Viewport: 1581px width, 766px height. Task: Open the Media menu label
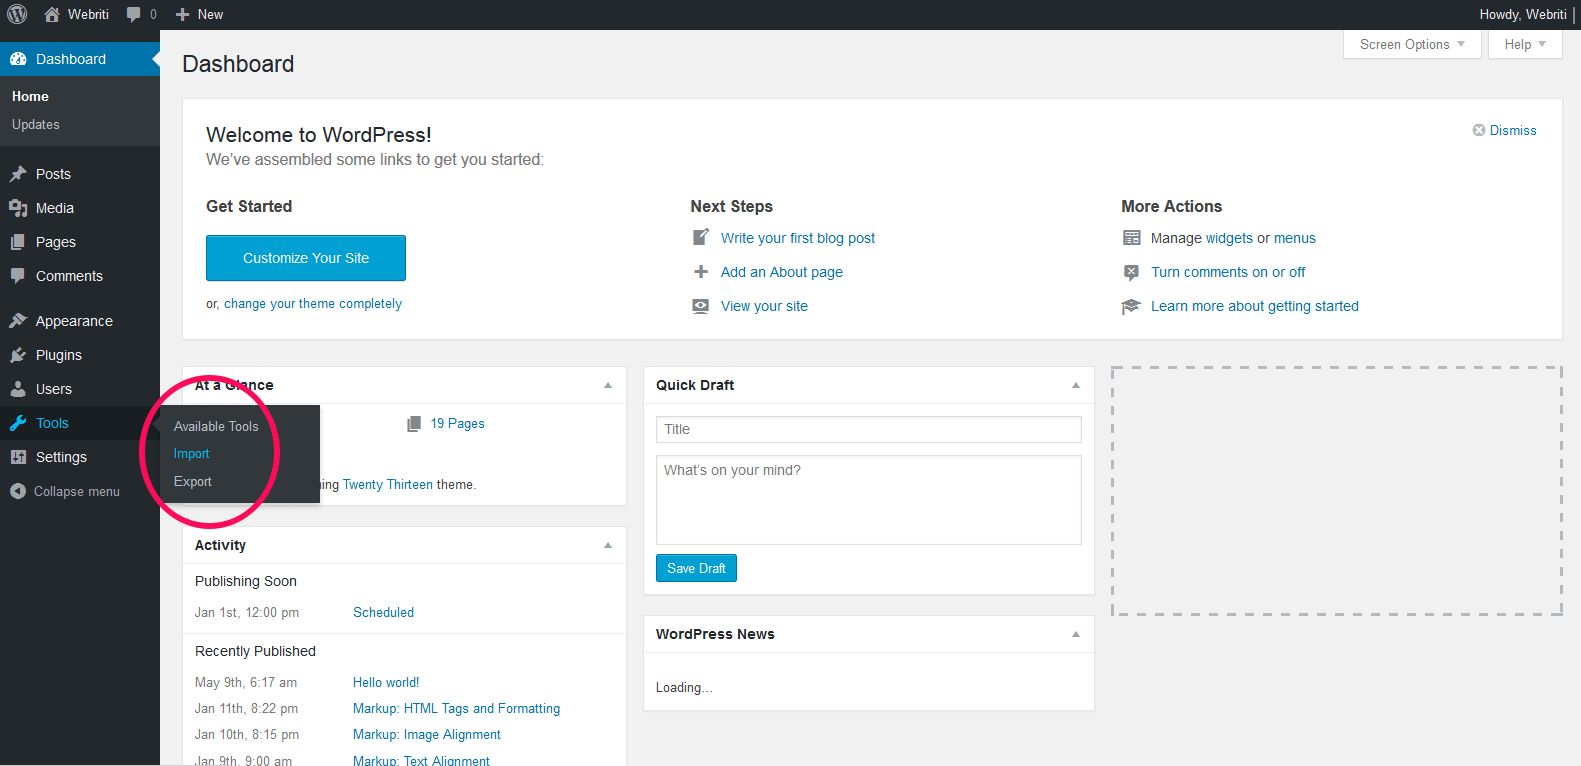coord(55,208)
